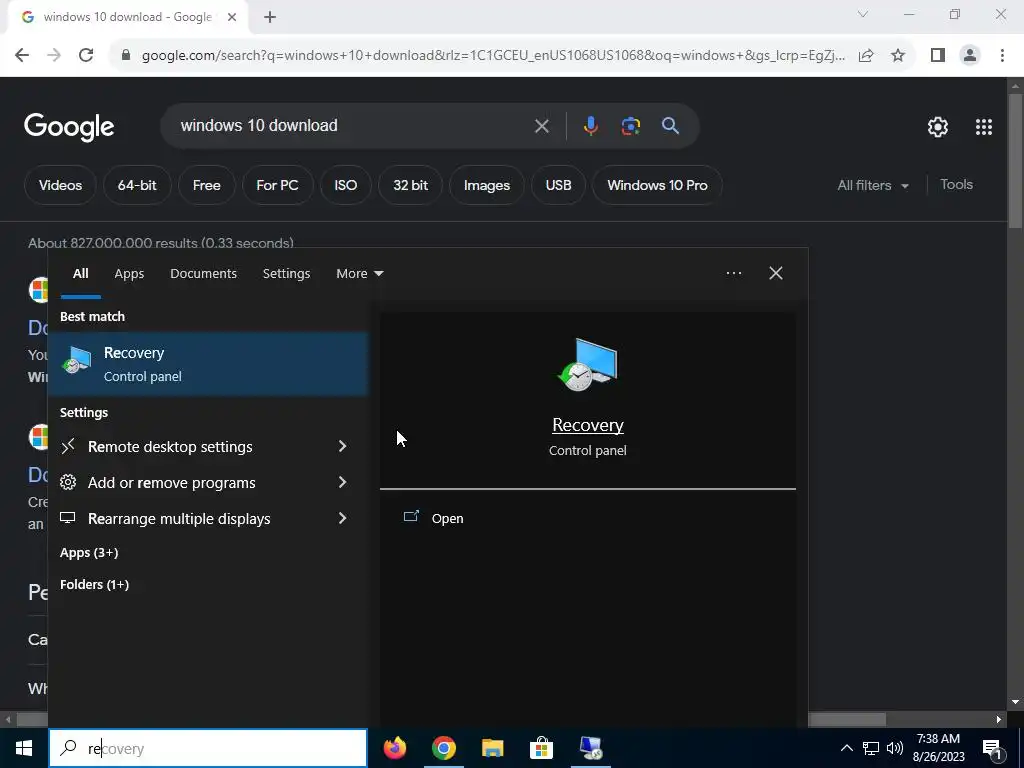1024x768 pixels.
Task: Open Google search Tools
Action: pos(956,185)
